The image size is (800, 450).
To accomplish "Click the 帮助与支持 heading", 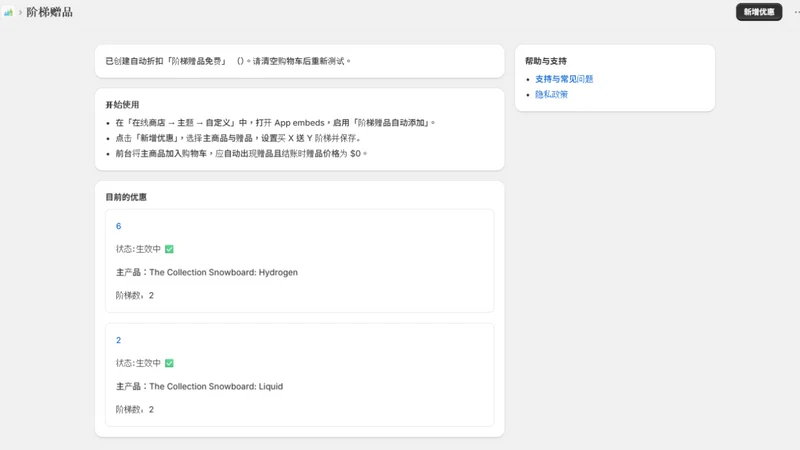I will [546, 61].
